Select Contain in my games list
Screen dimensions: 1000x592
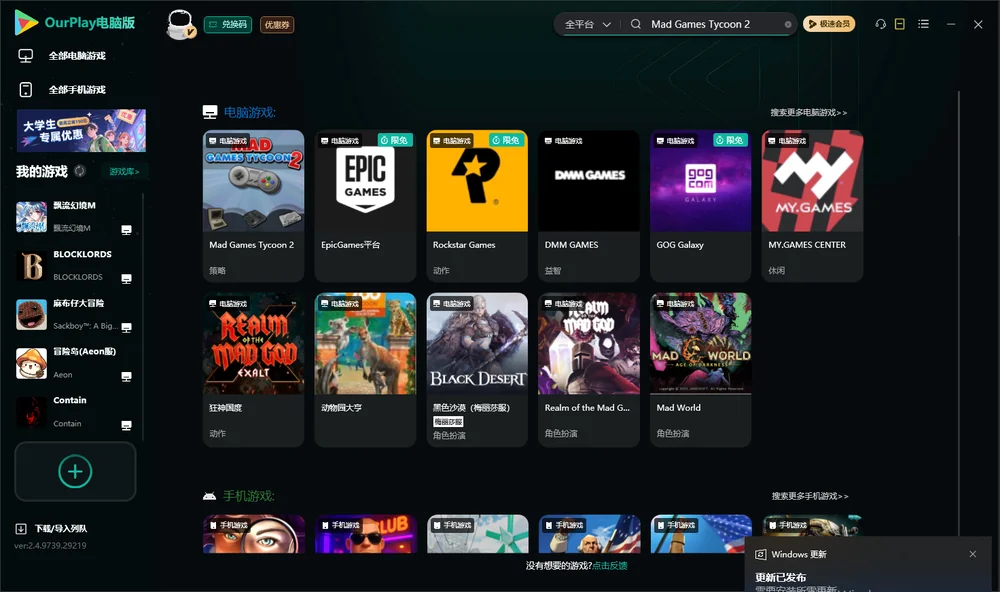pyautogui.click(x=74, y=411)
